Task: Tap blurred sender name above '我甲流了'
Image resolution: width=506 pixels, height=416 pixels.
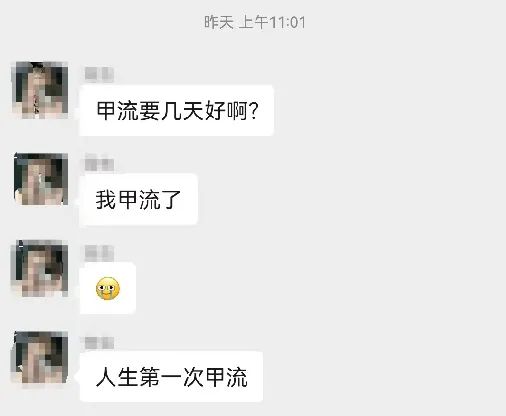Action: click(x=99, y=163)
